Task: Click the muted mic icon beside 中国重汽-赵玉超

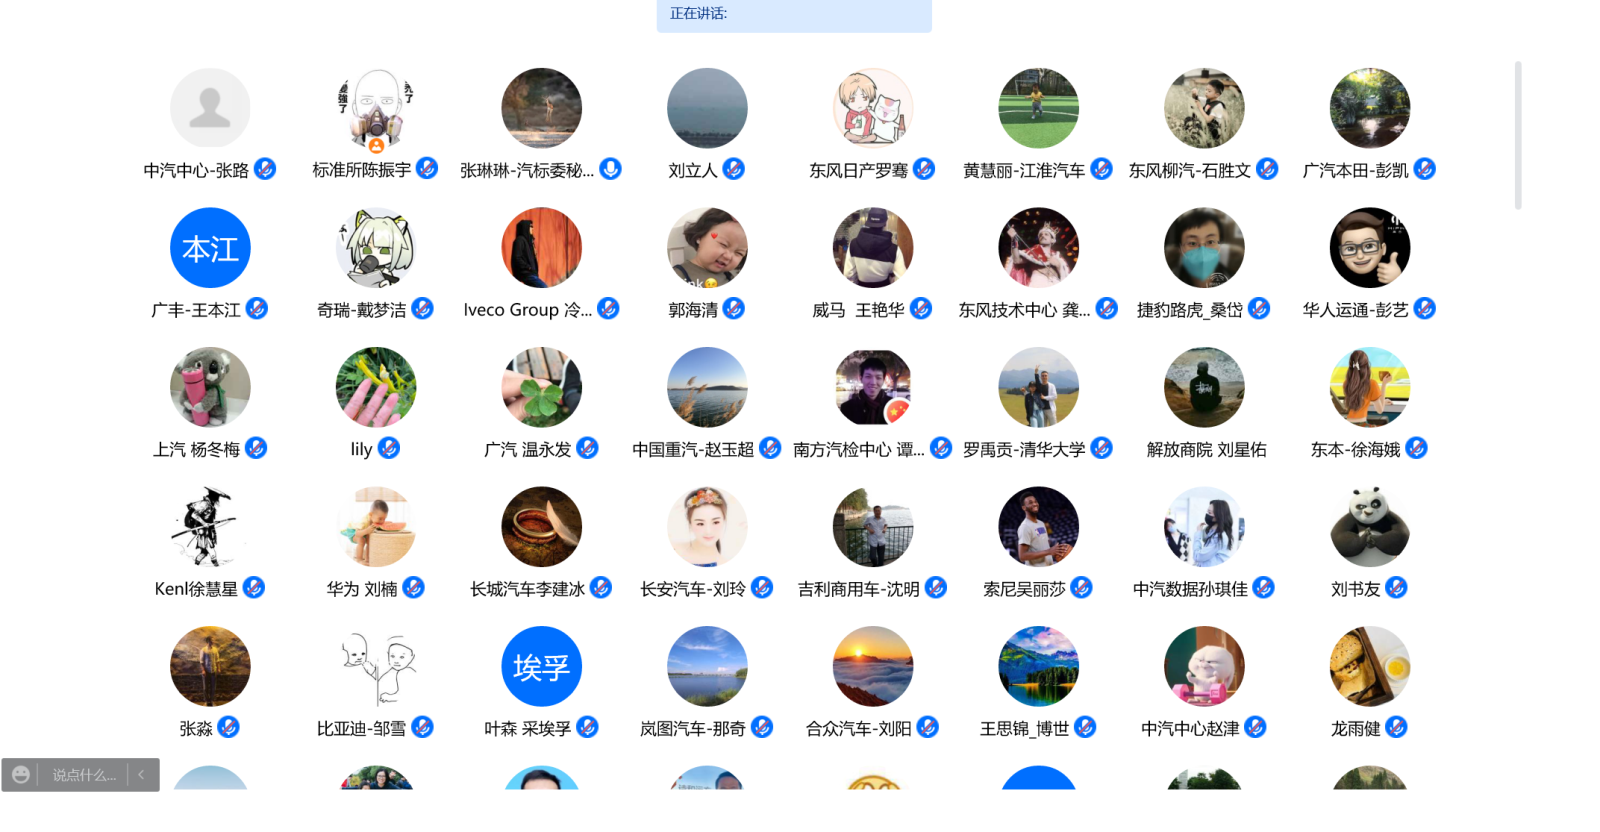Action: tap(770, 448)
